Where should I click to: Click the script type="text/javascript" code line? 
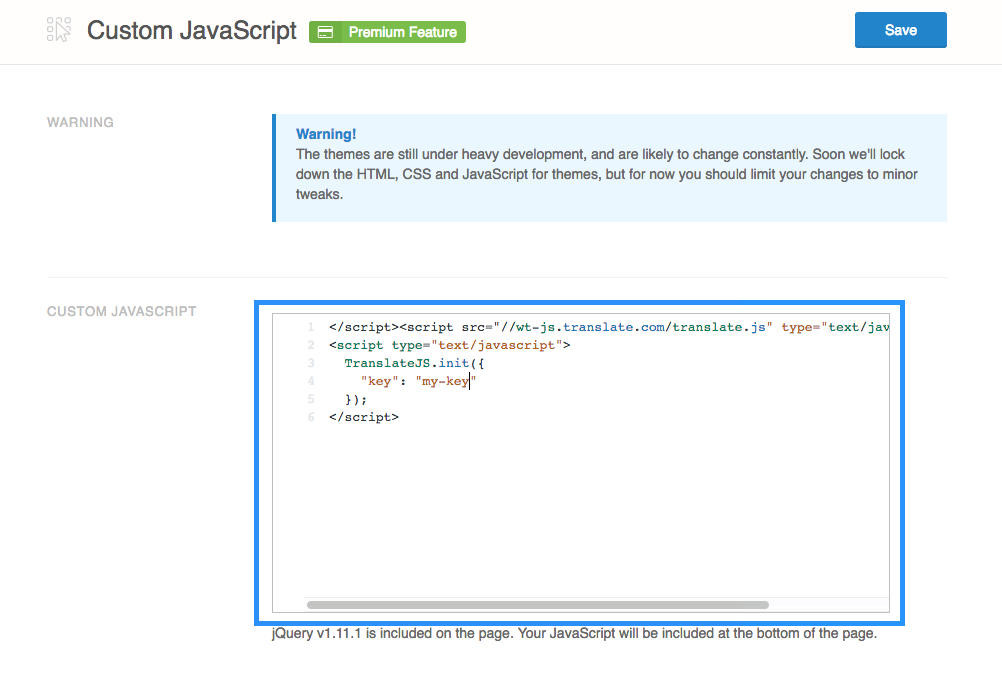(449, 345)
